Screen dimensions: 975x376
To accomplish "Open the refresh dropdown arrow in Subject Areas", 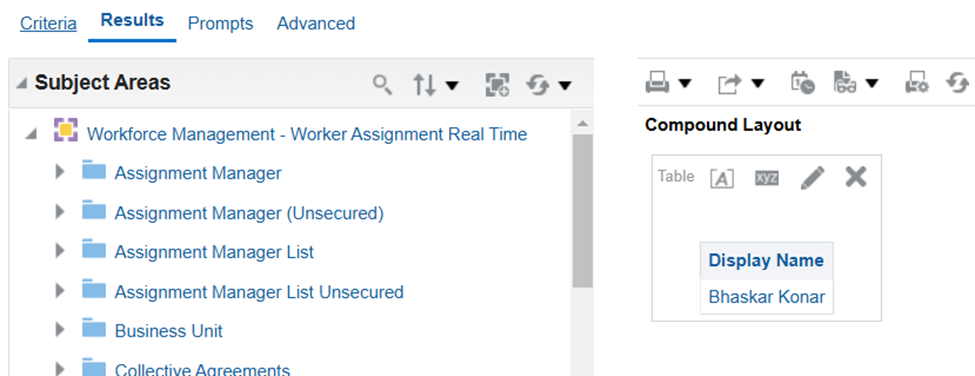I will (x=565, y=85).
